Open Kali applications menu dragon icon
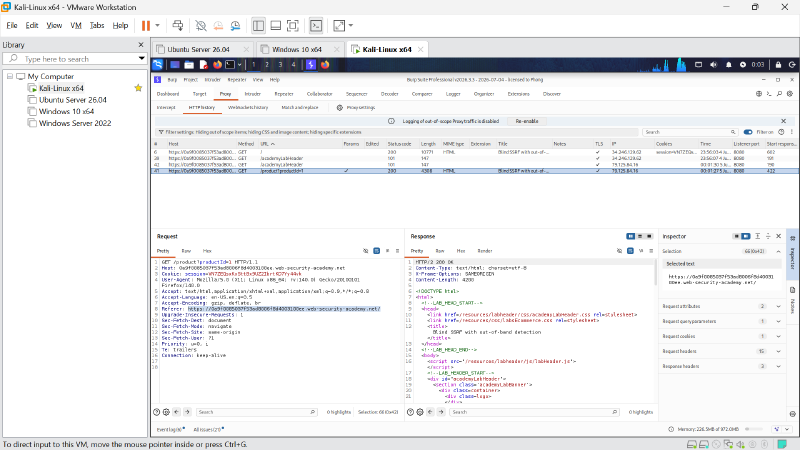This screenshot has width=800, height=450. tap(158, 65)
